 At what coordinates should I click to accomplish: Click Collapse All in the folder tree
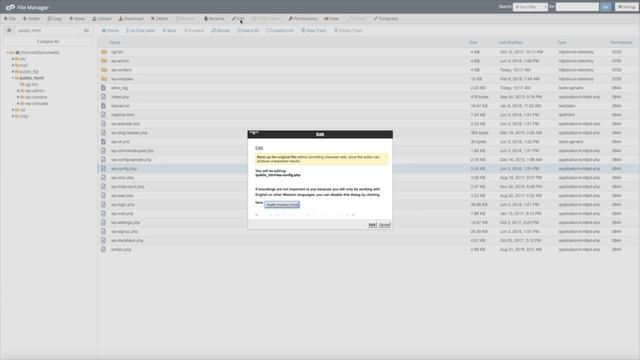point(48,42)
